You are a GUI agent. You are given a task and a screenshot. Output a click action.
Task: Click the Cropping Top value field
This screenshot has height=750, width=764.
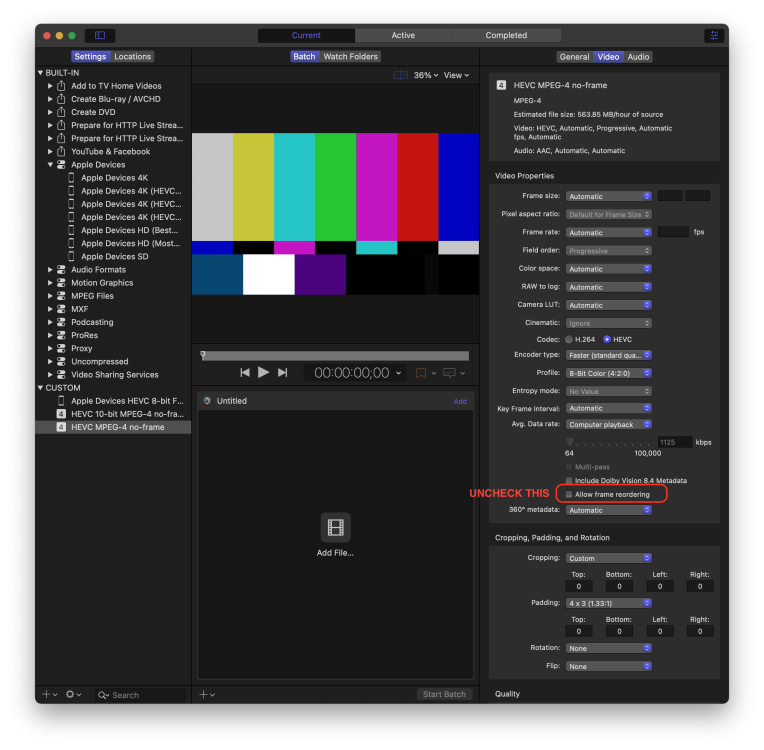[578, 586]
